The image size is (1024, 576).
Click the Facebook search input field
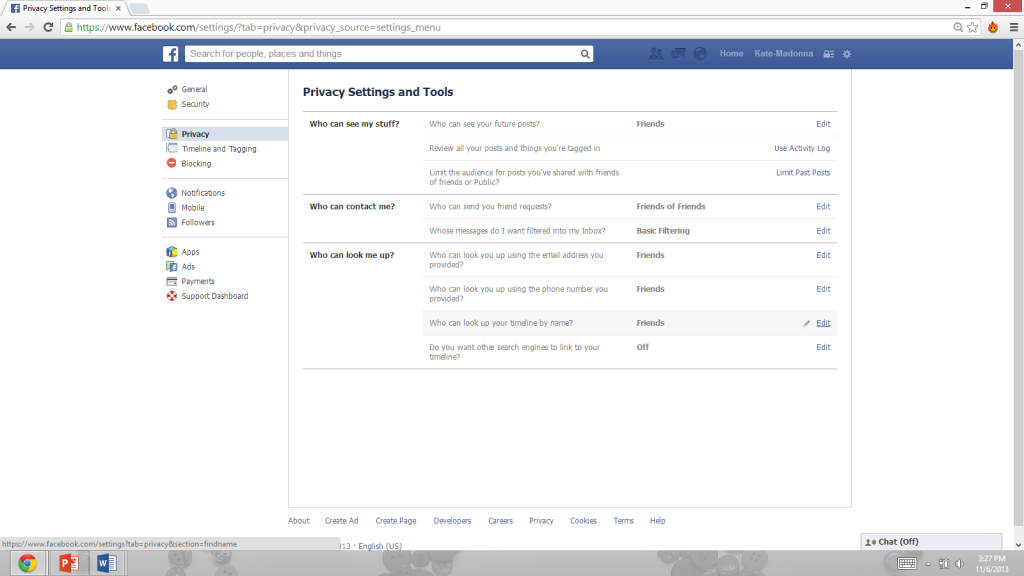[x=382, y=54]
